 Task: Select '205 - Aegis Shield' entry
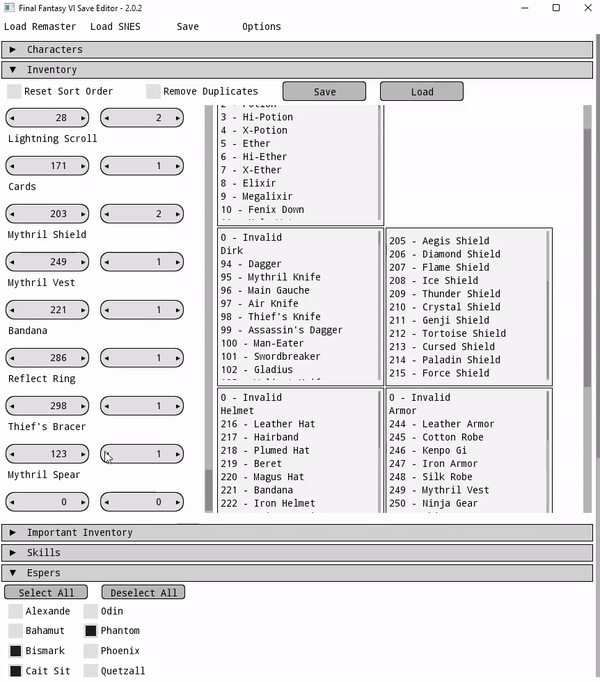click(439, 241)
